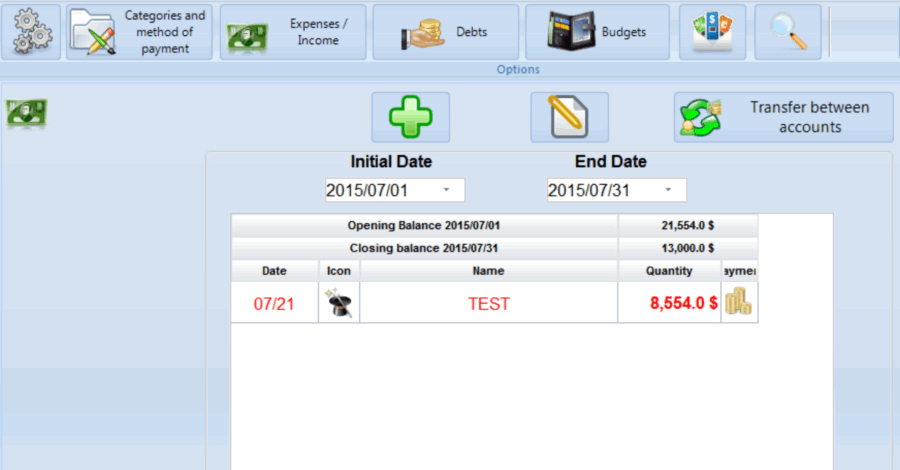Click the magic hat icon in TEST row
This screenshot has width=900, height=470.
point(339,303)
